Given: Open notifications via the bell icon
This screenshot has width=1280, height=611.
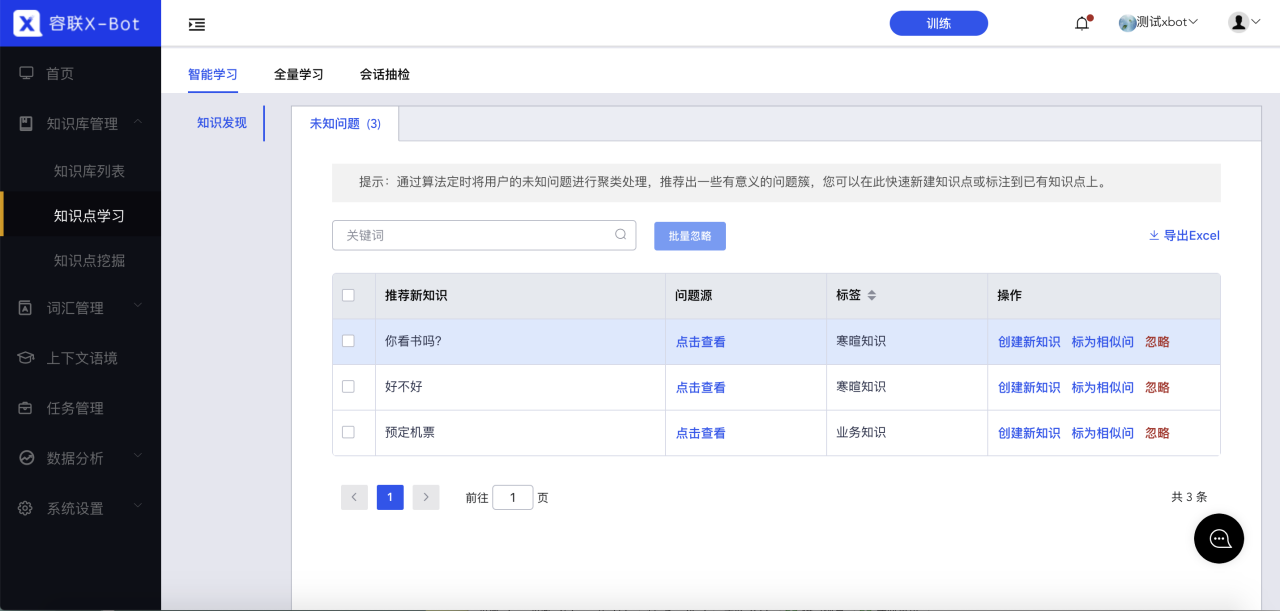Looking at the screenshot, I should coord(1082,23).
